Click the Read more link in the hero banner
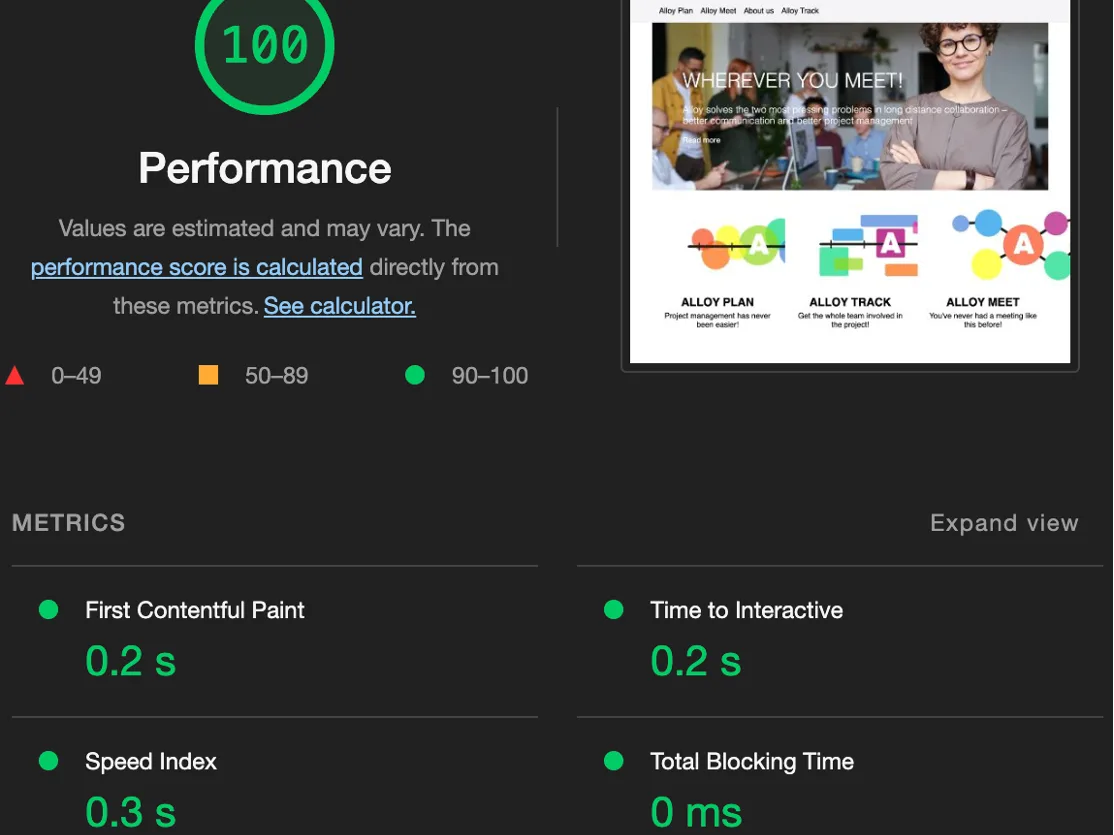Image resolution: width=1114 pixels, height=835 pixels. [701, 140]
